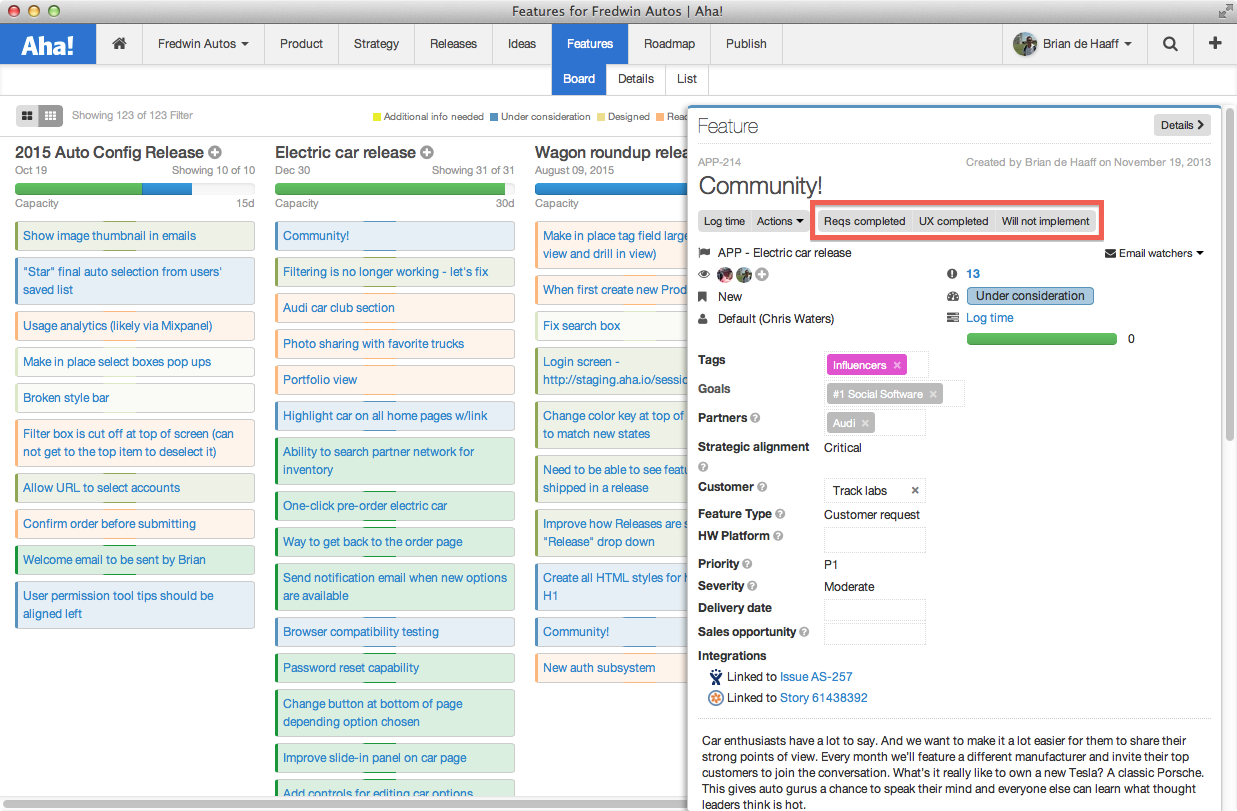Remove the Audi partner

[x=865, y=423]
